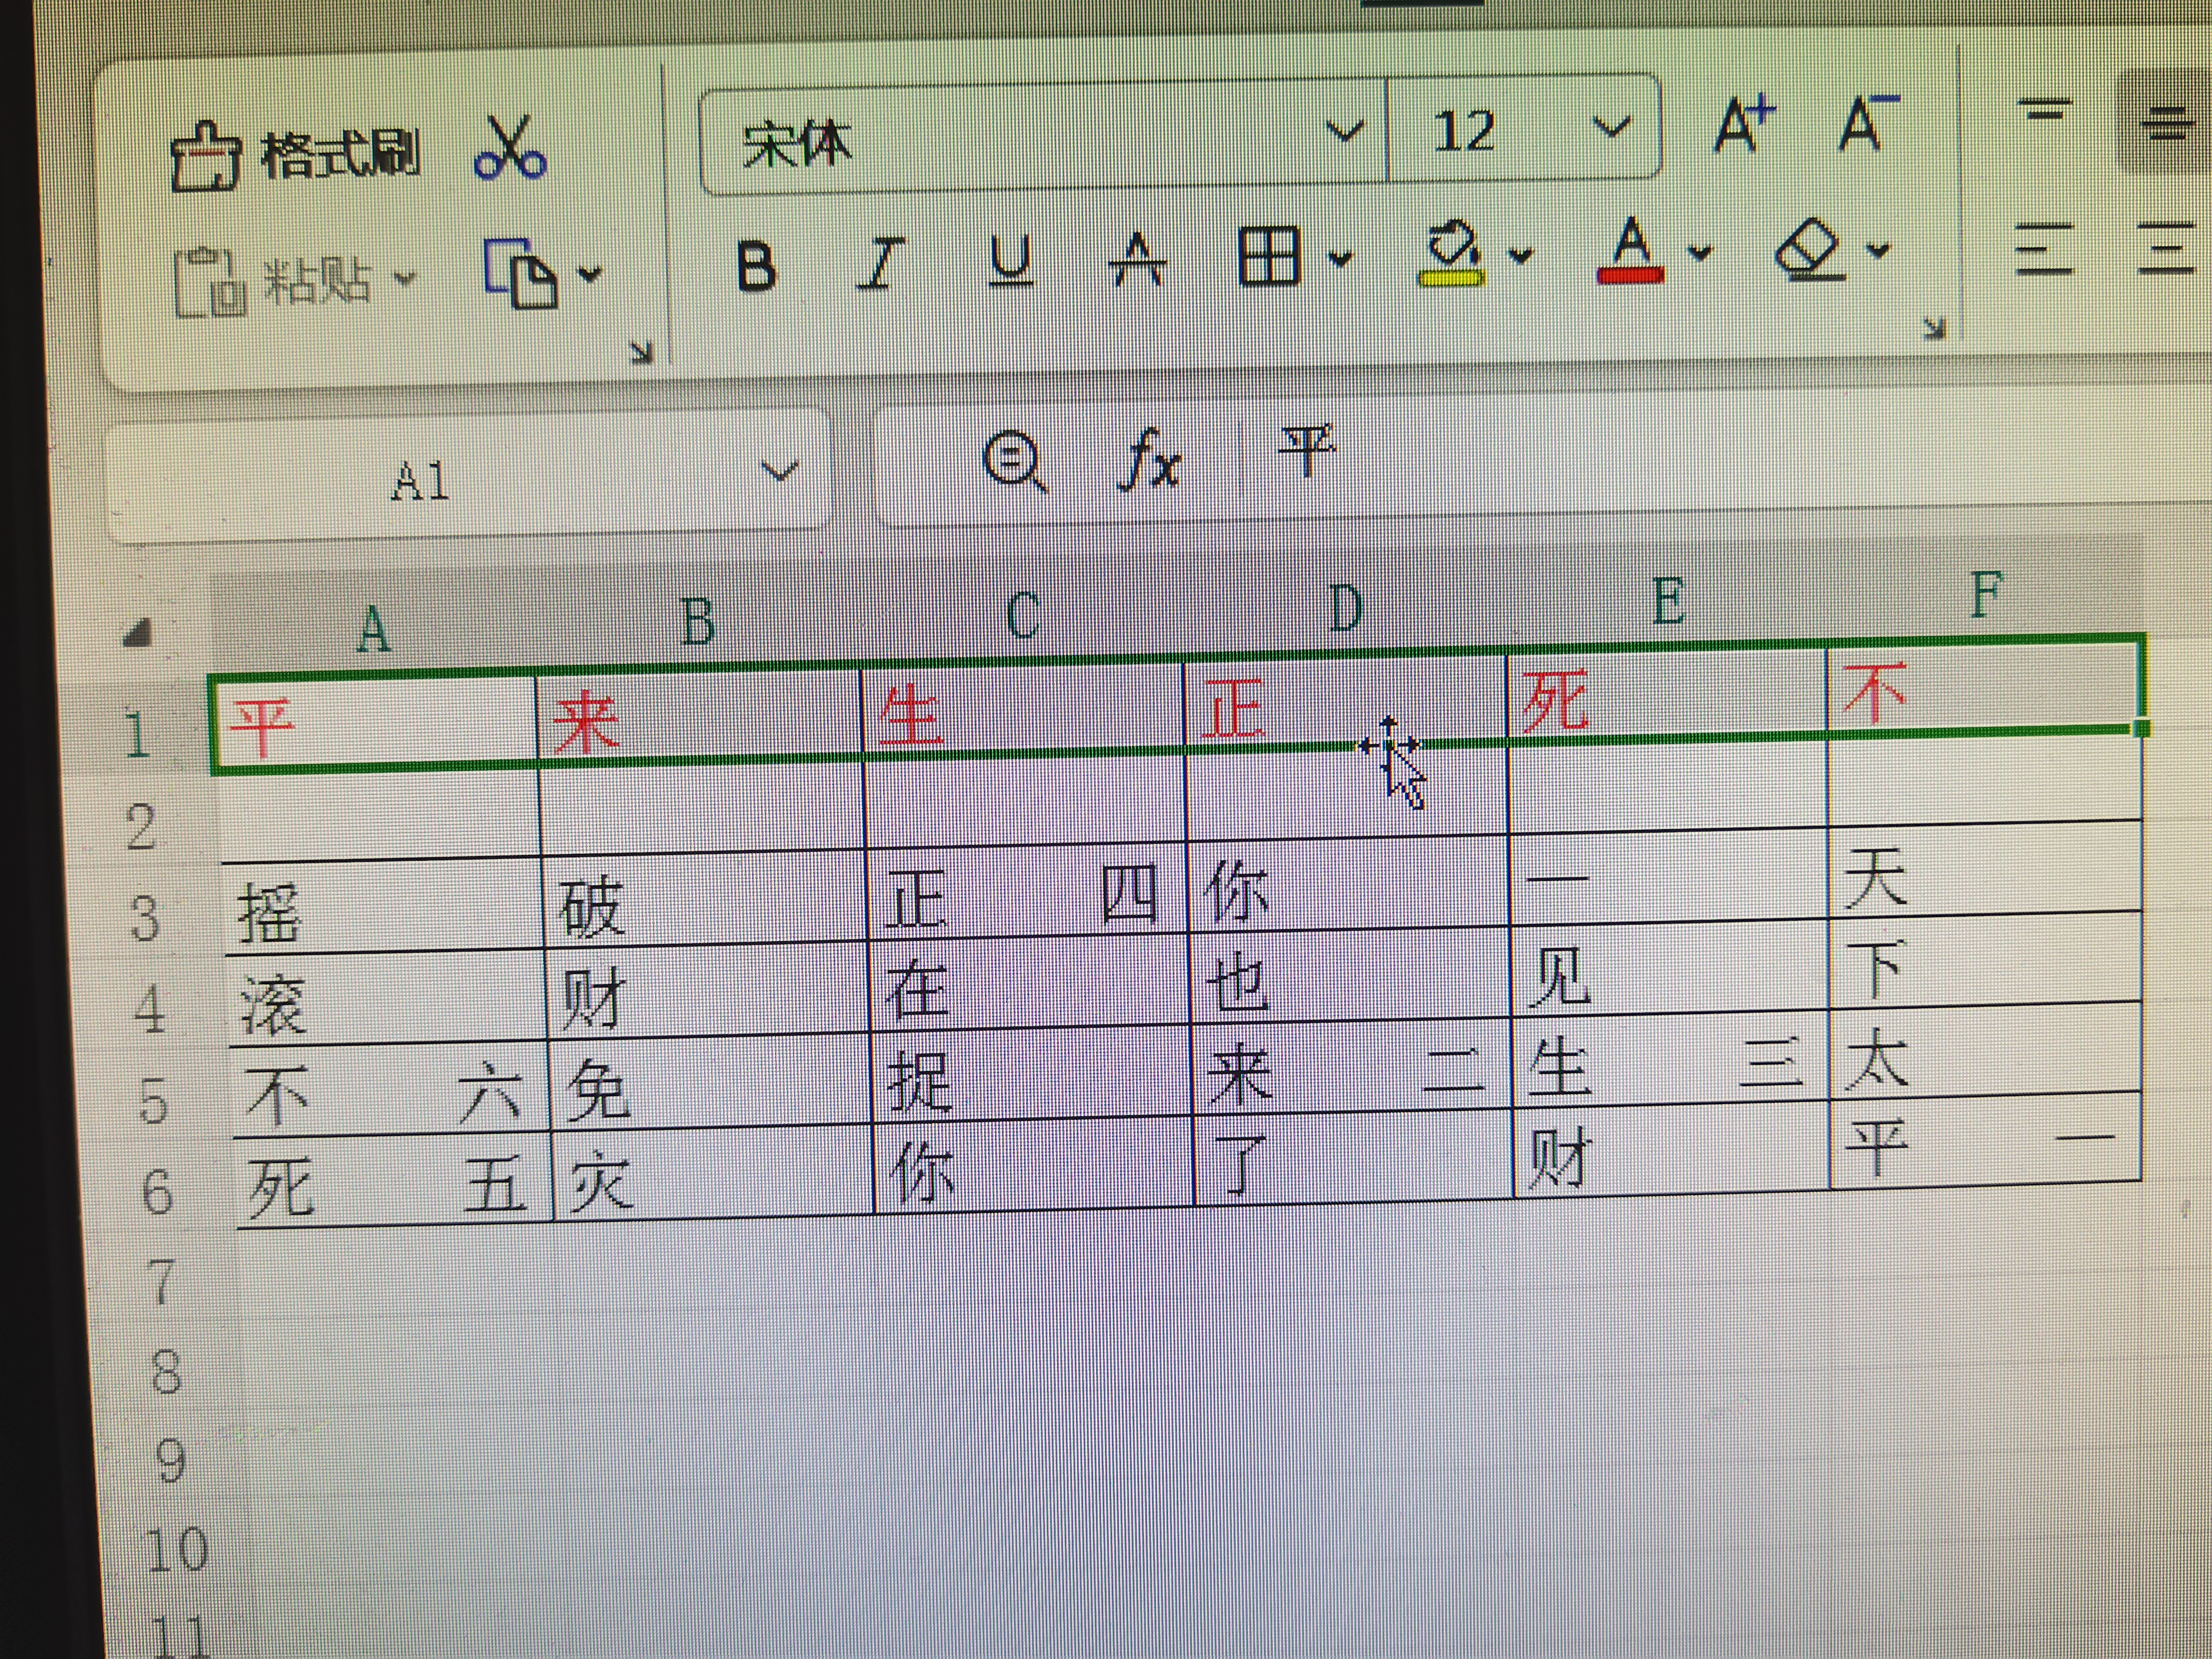Click the Eraser clear-format icon
Screen dimensions: 2212x1659
[1808, 249]
